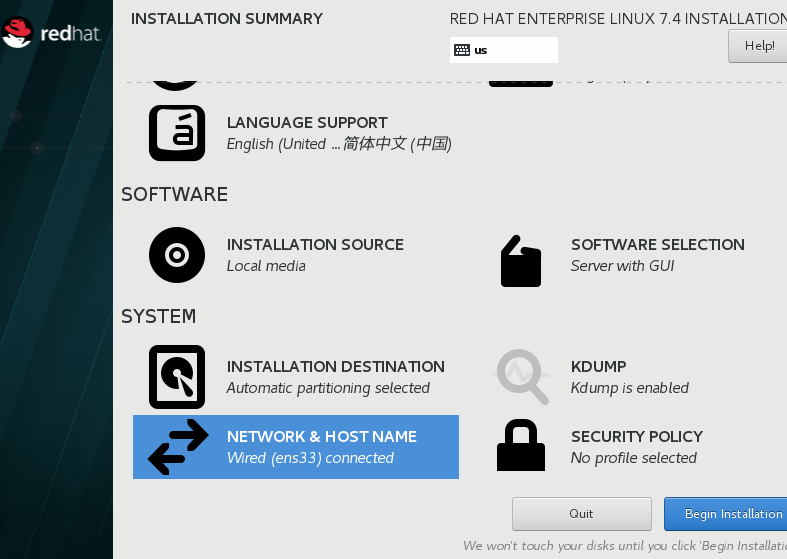Click the INSTALLATION SUMMARY title
The width and height of the screenshot is (787, 559).
pos(227,19)
